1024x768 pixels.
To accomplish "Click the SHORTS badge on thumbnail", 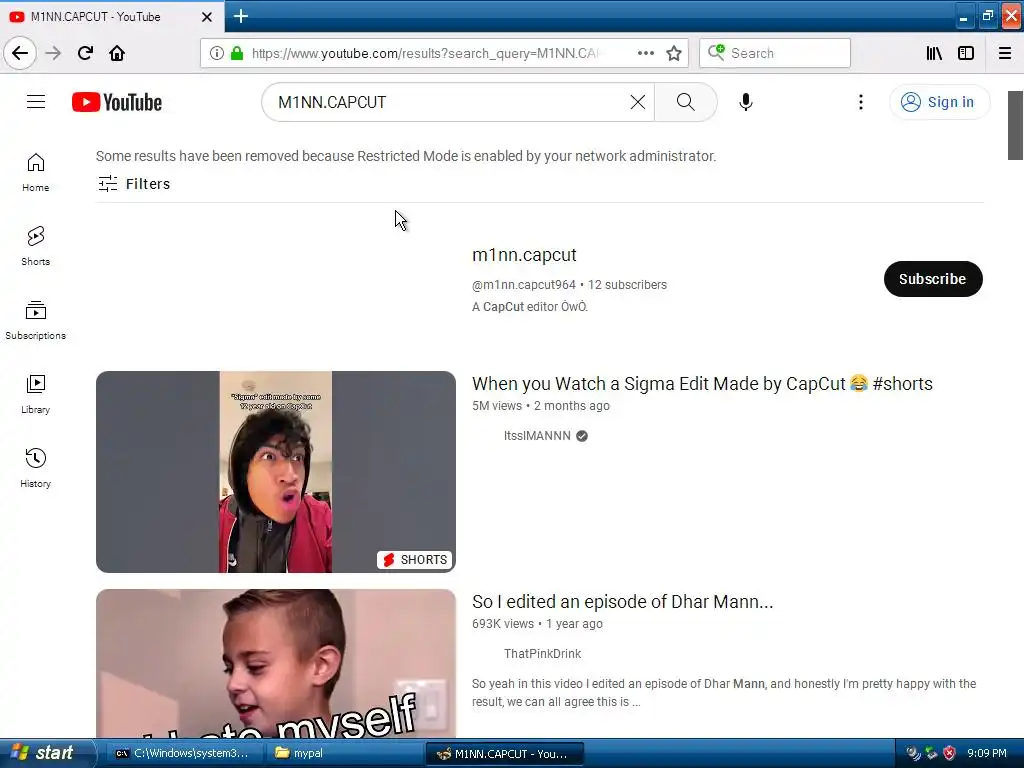I will click(415, 560).
